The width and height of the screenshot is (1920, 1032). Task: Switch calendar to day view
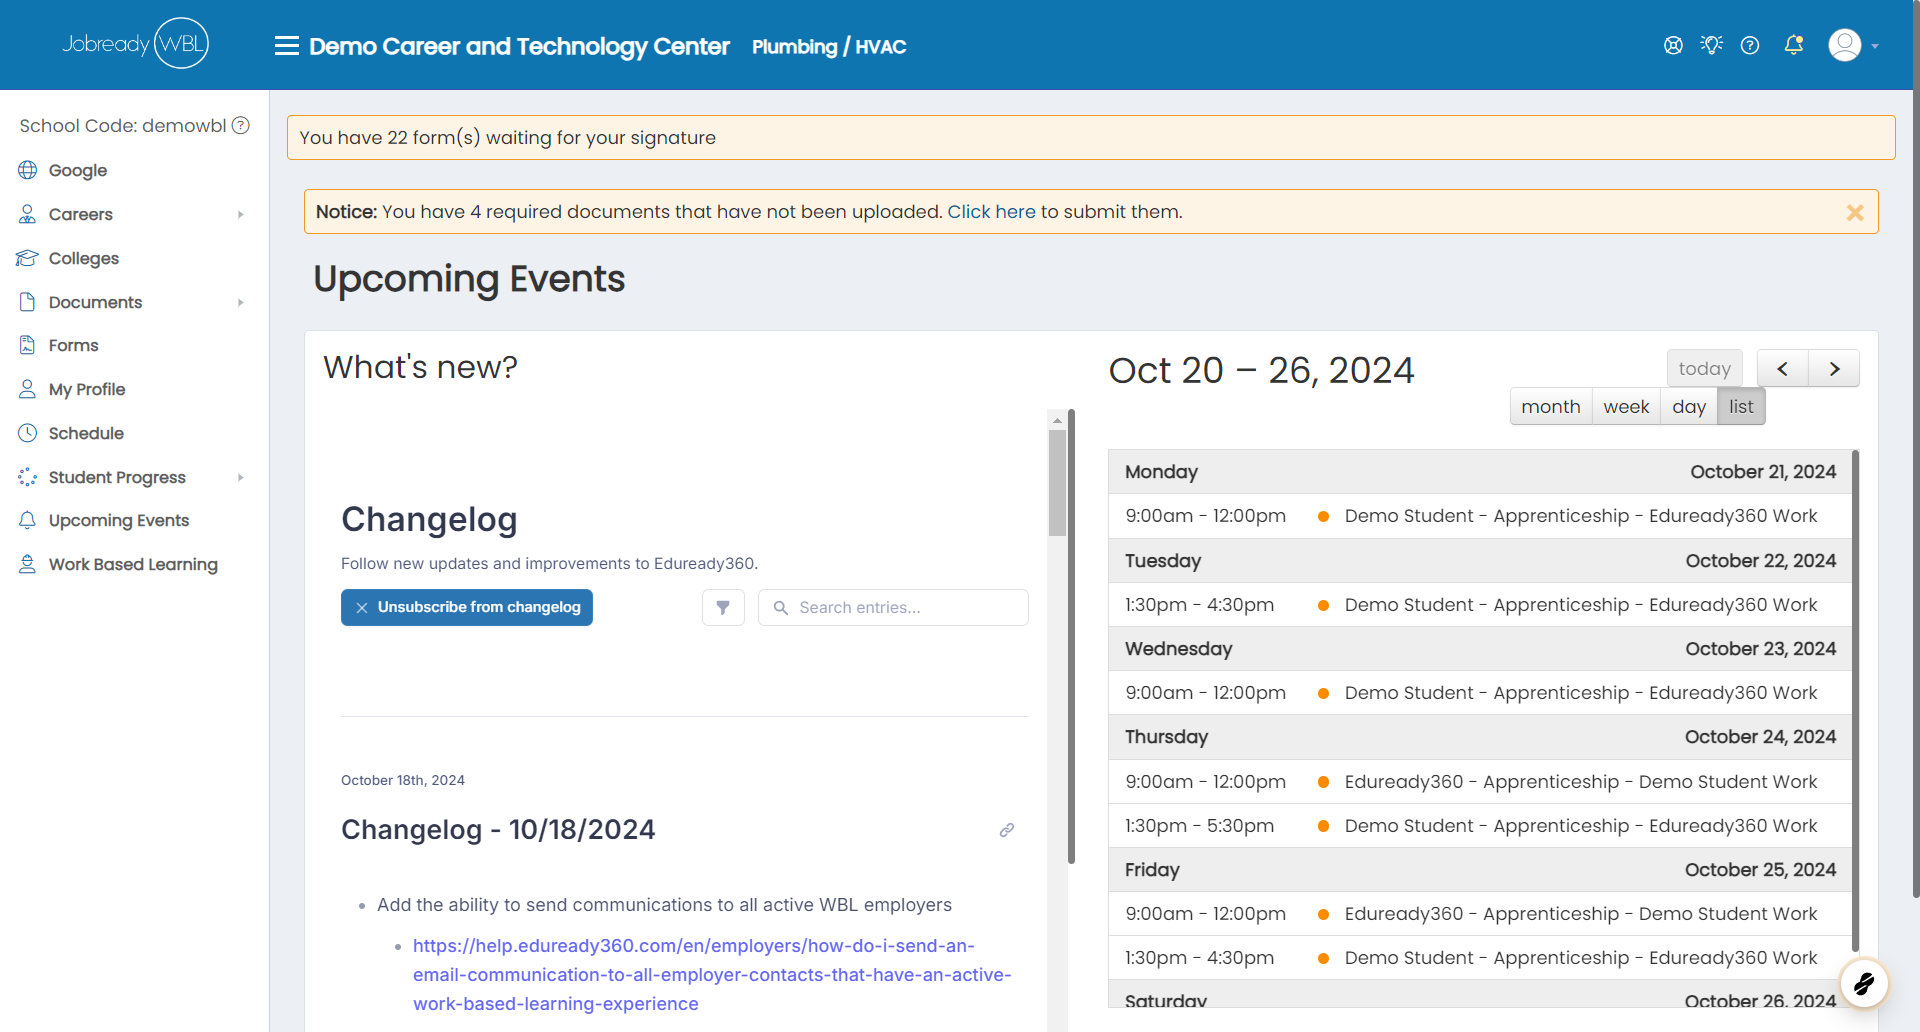[x=1689, y=406]
